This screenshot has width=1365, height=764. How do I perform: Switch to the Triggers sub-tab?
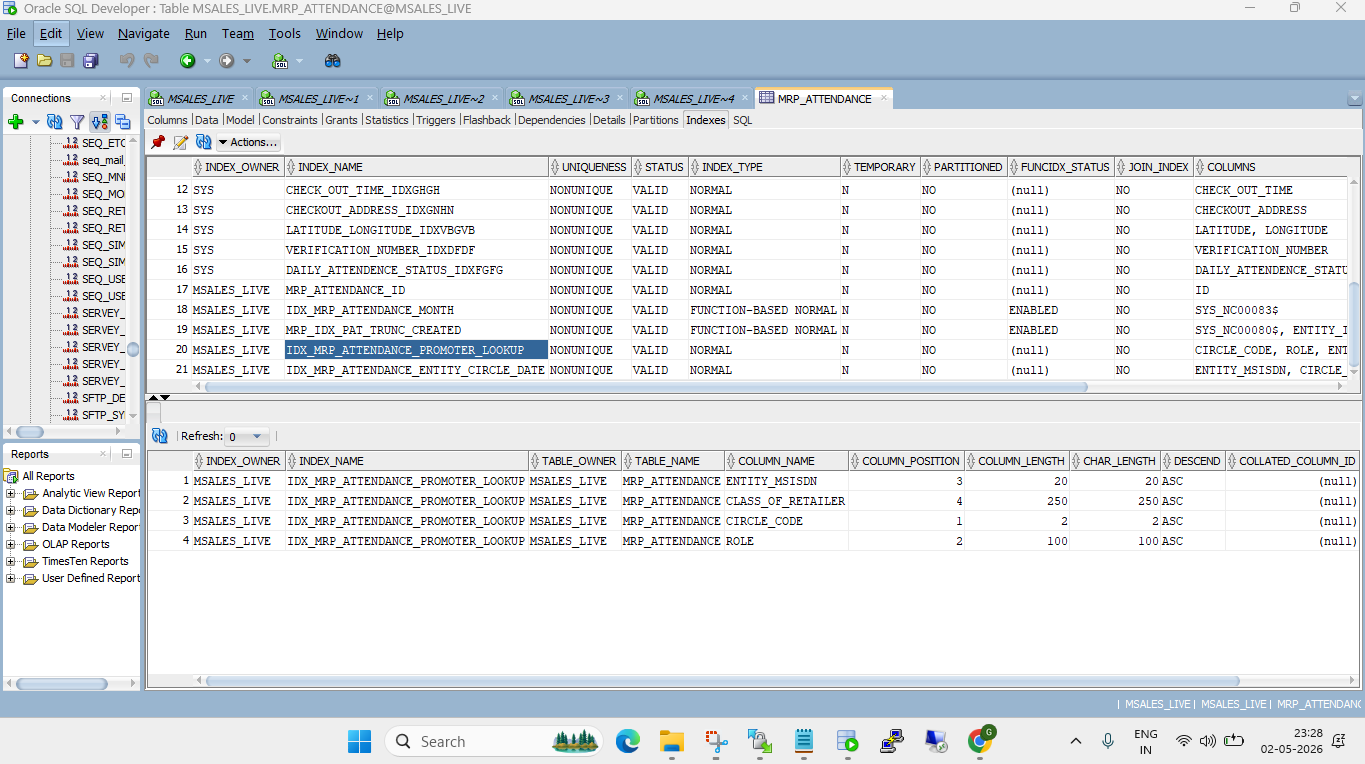tap(436, 120)
